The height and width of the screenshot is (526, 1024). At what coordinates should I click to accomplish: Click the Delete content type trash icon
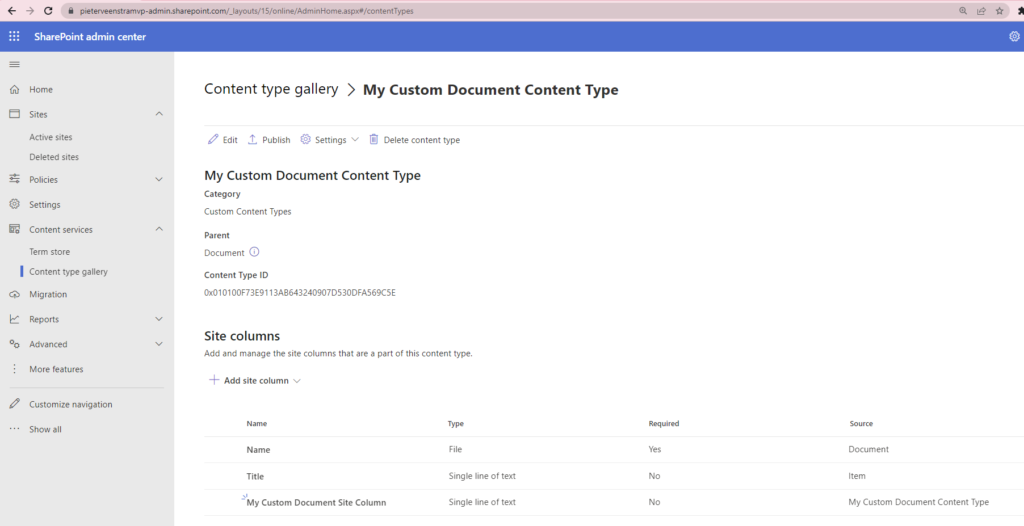[374, 139]
